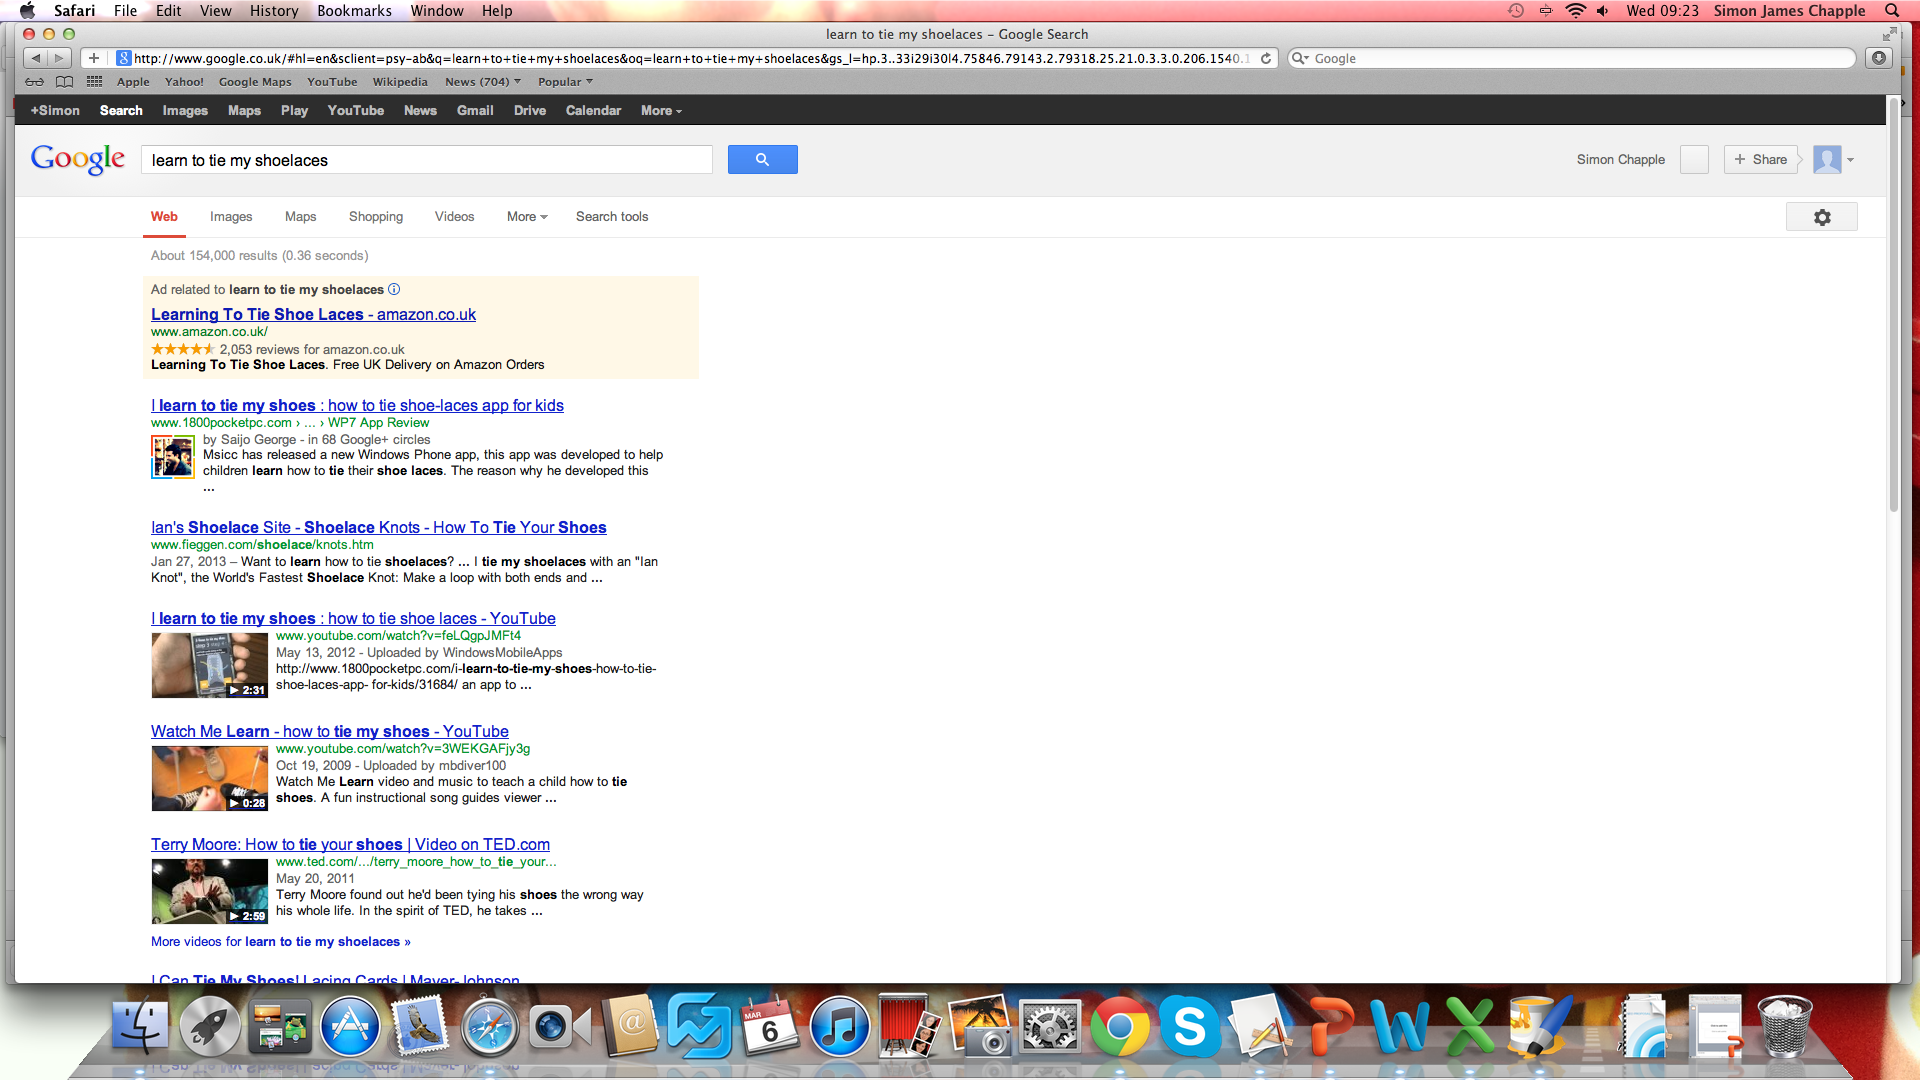The width and height of the screenshot is (1920, 1080).
Task: Open Finder from the dock
Action: coord(140,1027)
